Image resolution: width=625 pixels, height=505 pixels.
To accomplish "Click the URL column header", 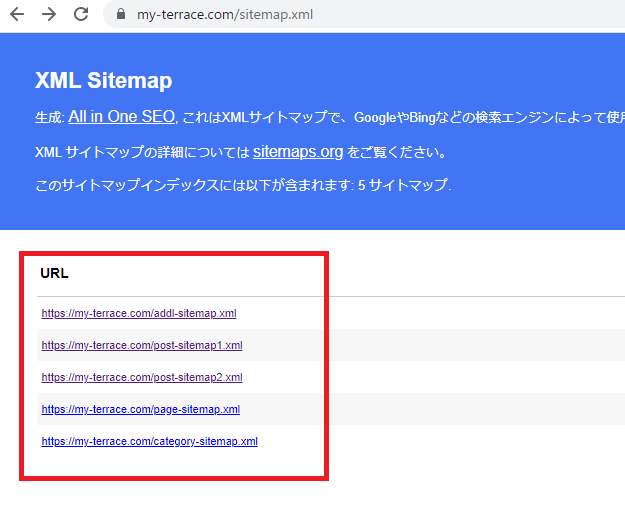I will click(54, 273).
